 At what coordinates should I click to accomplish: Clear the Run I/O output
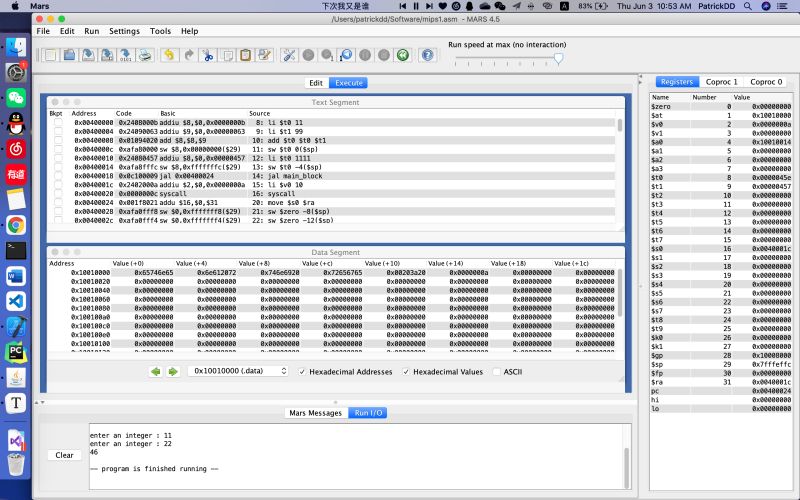(64, 455)
